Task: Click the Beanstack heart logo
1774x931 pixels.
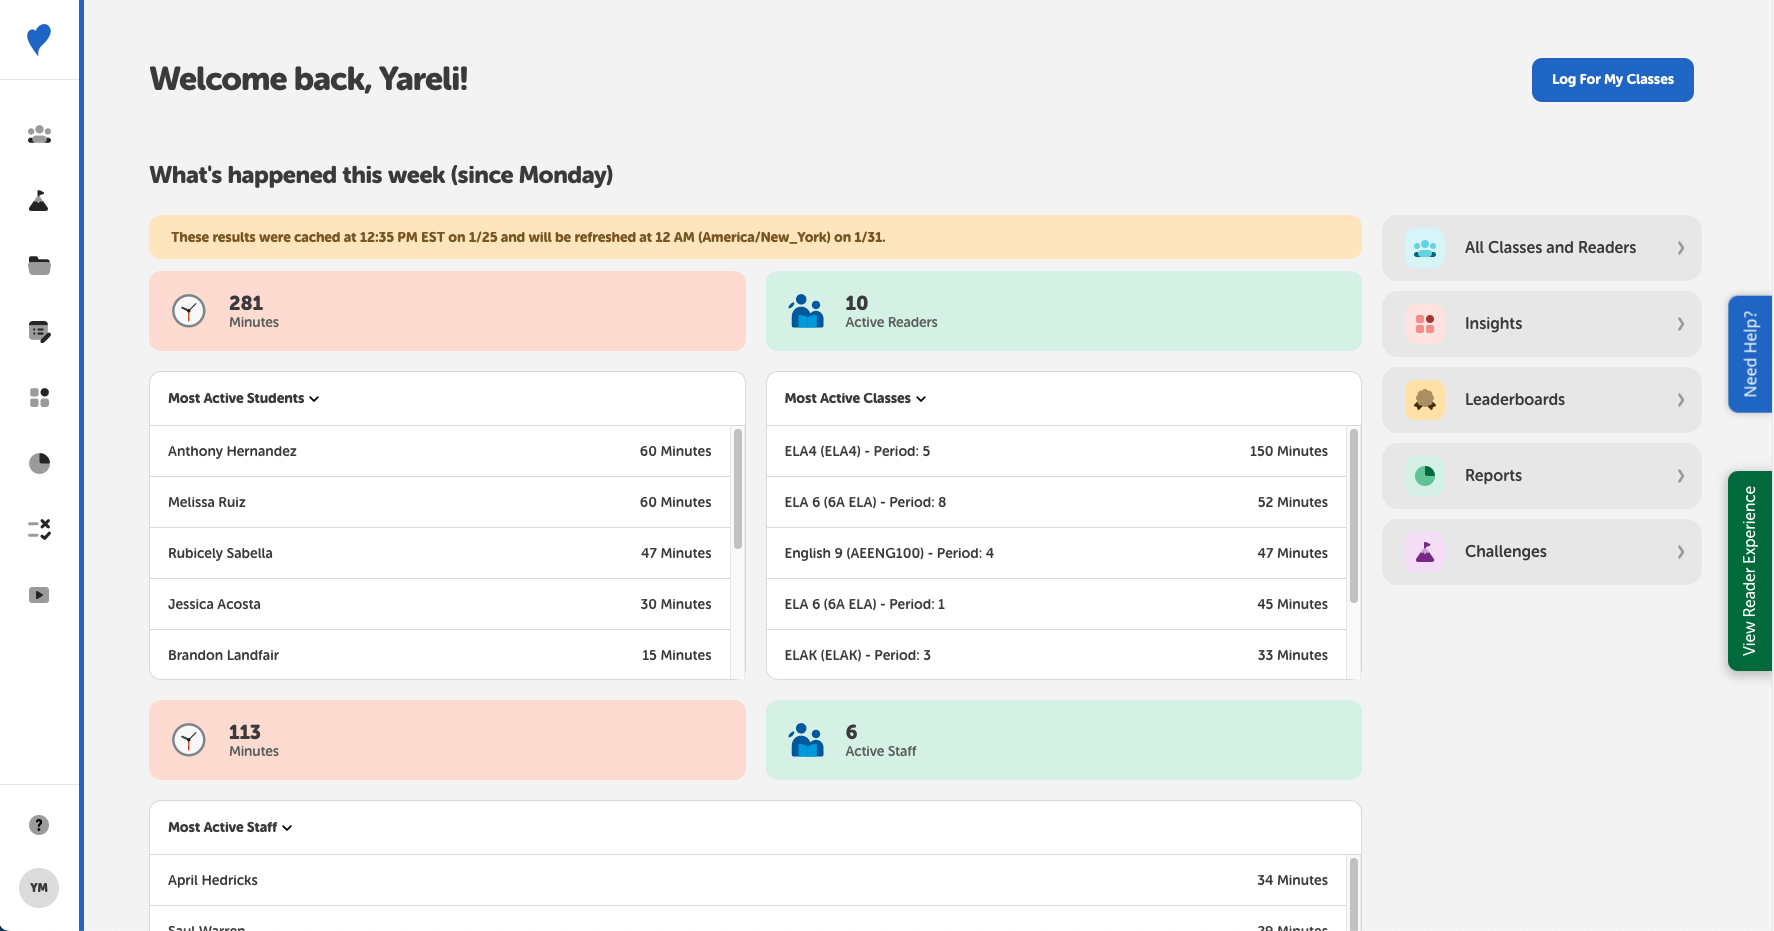Action: 38,40
